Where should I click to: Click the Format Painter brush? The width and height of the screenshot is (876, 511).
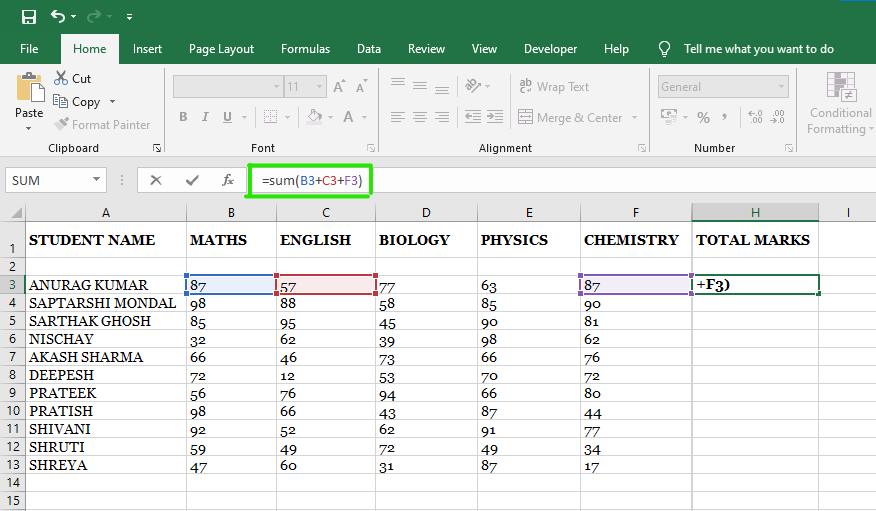point(62,125)
